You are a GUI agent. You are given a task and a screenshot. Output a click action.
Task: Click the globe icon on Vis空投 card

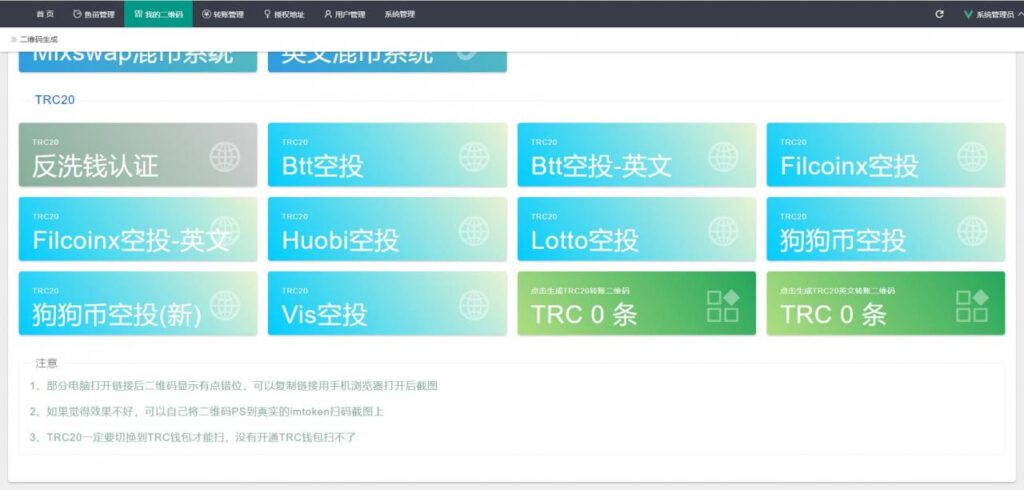[474, 305]
